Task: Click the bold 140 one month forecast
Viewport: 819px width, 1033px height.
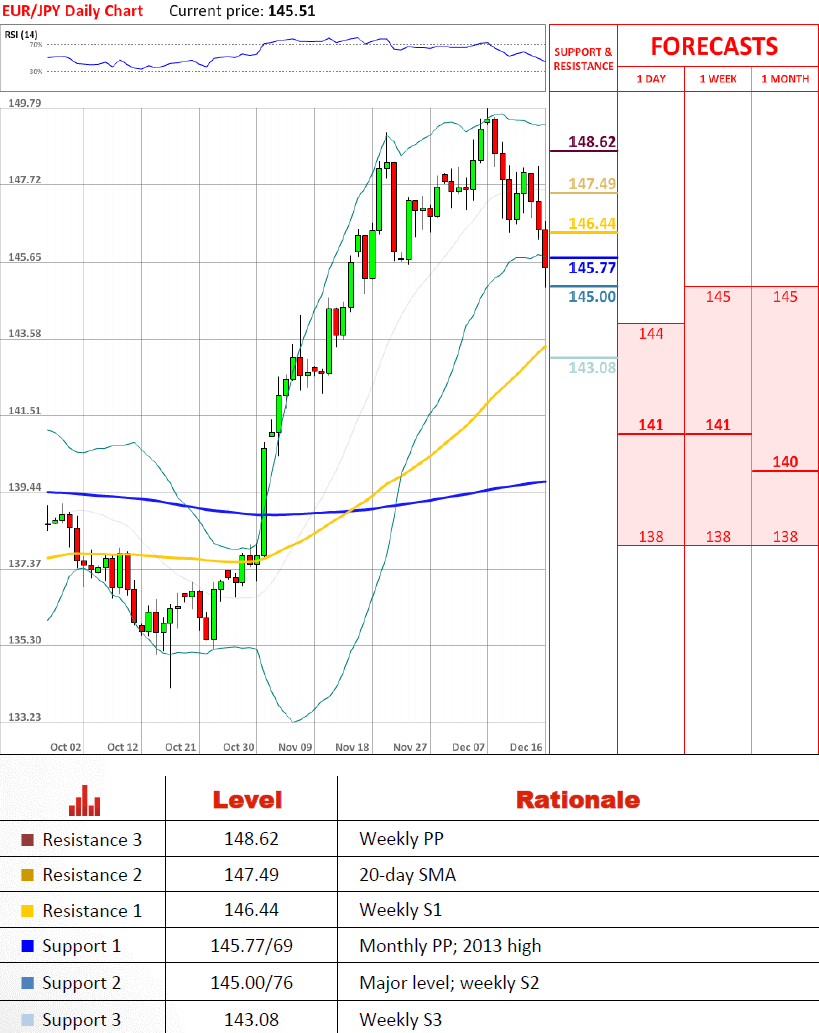Action: coord(785,462)
